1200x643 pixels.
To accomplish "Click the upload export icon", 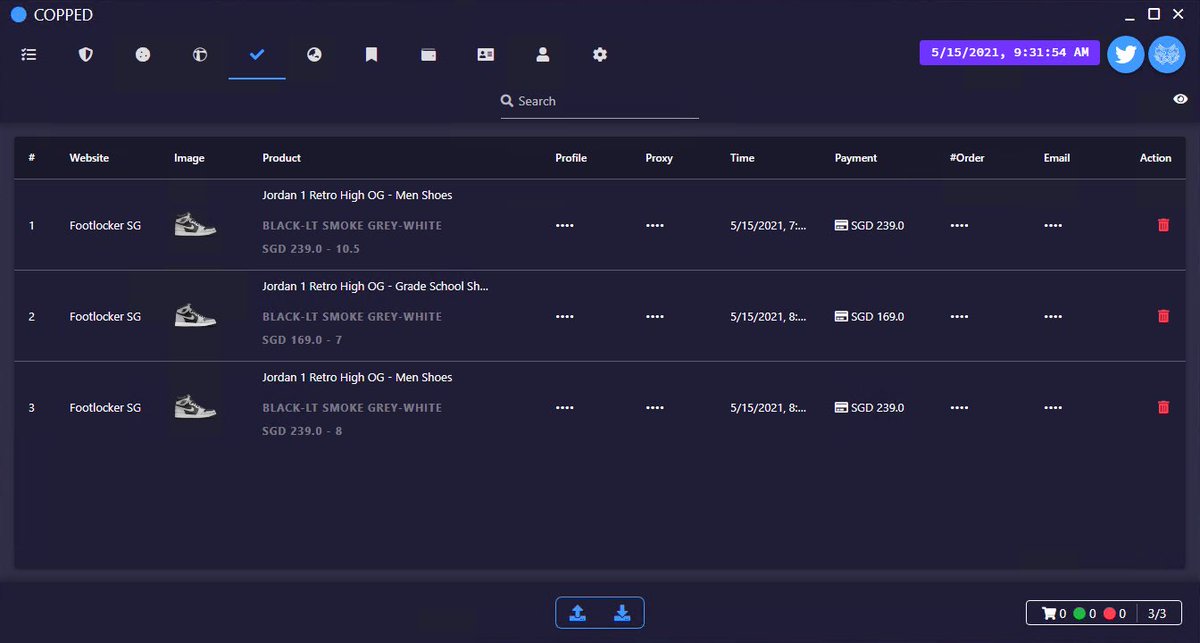I will tap(577, 613).
